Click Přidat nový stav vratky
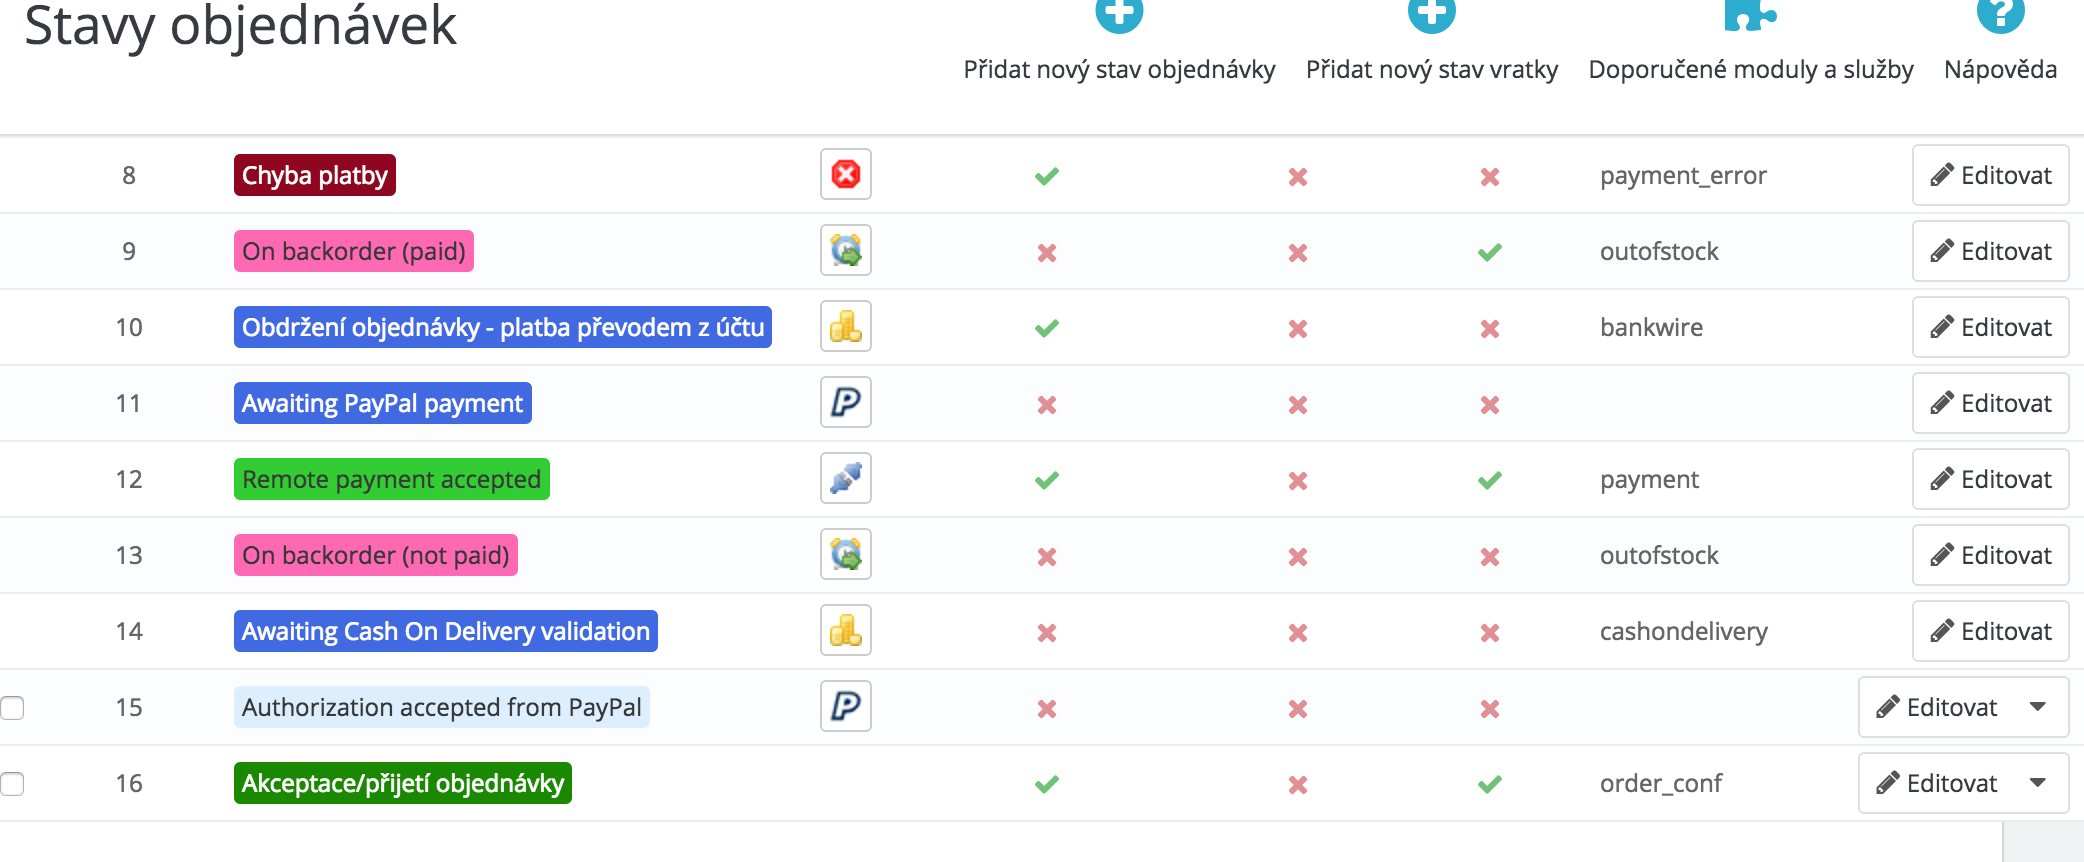The image size is (2084, 862). point(1432,69)
